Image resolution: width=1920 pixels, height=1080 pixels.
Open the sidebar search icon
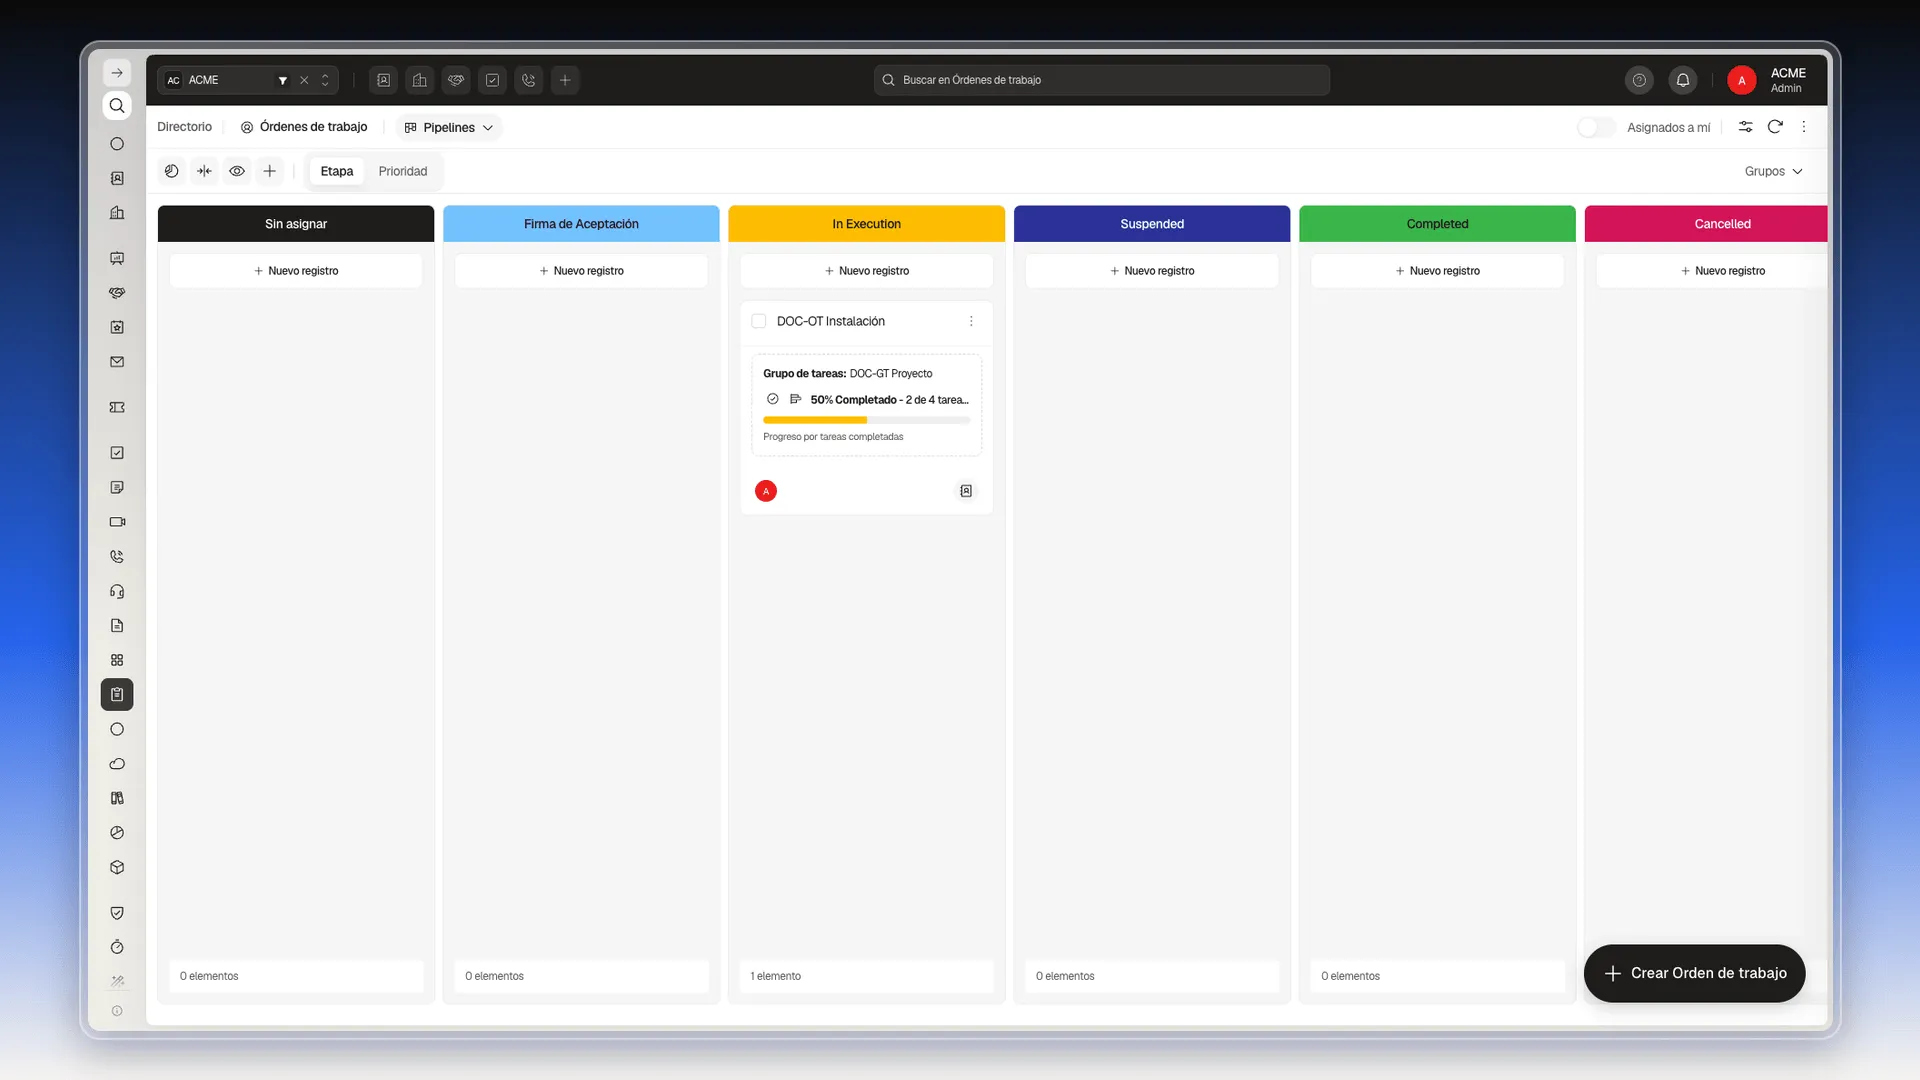117,106
